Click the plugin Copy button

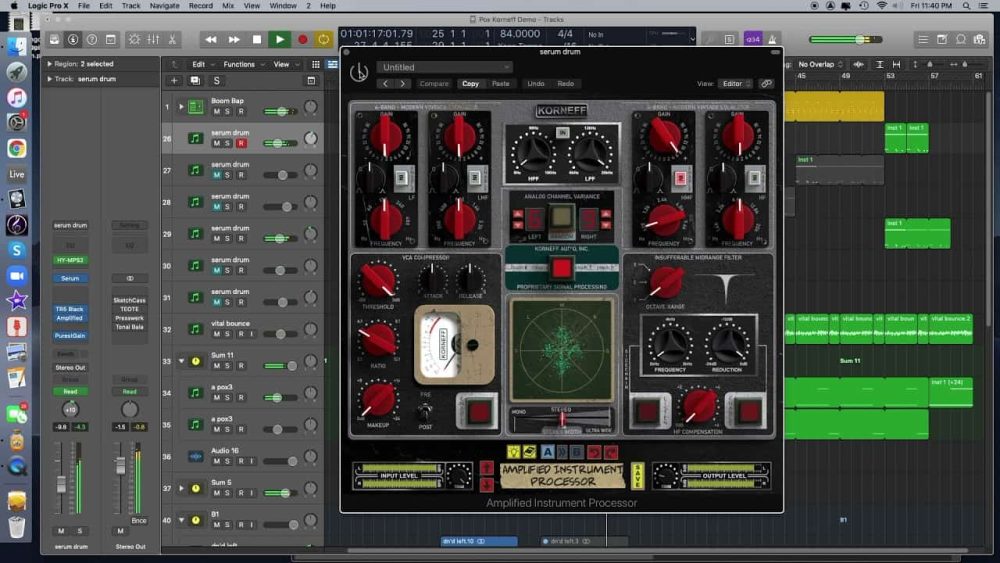pos(471,84)
